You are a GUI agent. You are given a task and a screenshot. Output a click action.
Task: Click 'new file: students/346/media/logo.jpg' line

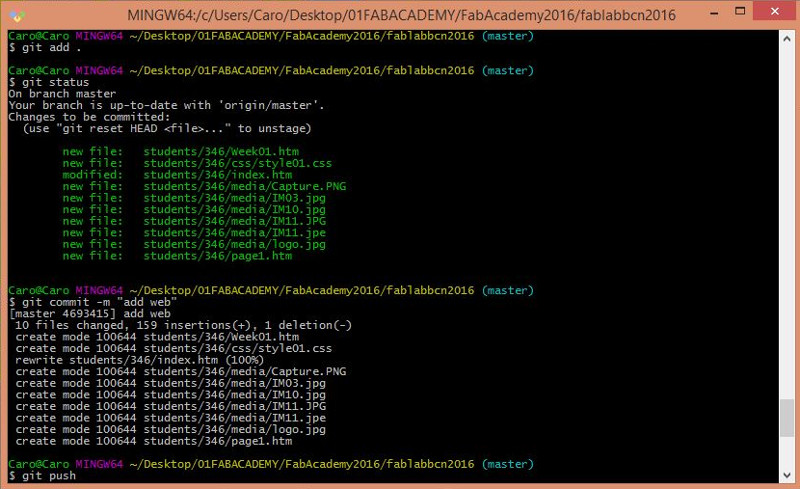(194, 244)
